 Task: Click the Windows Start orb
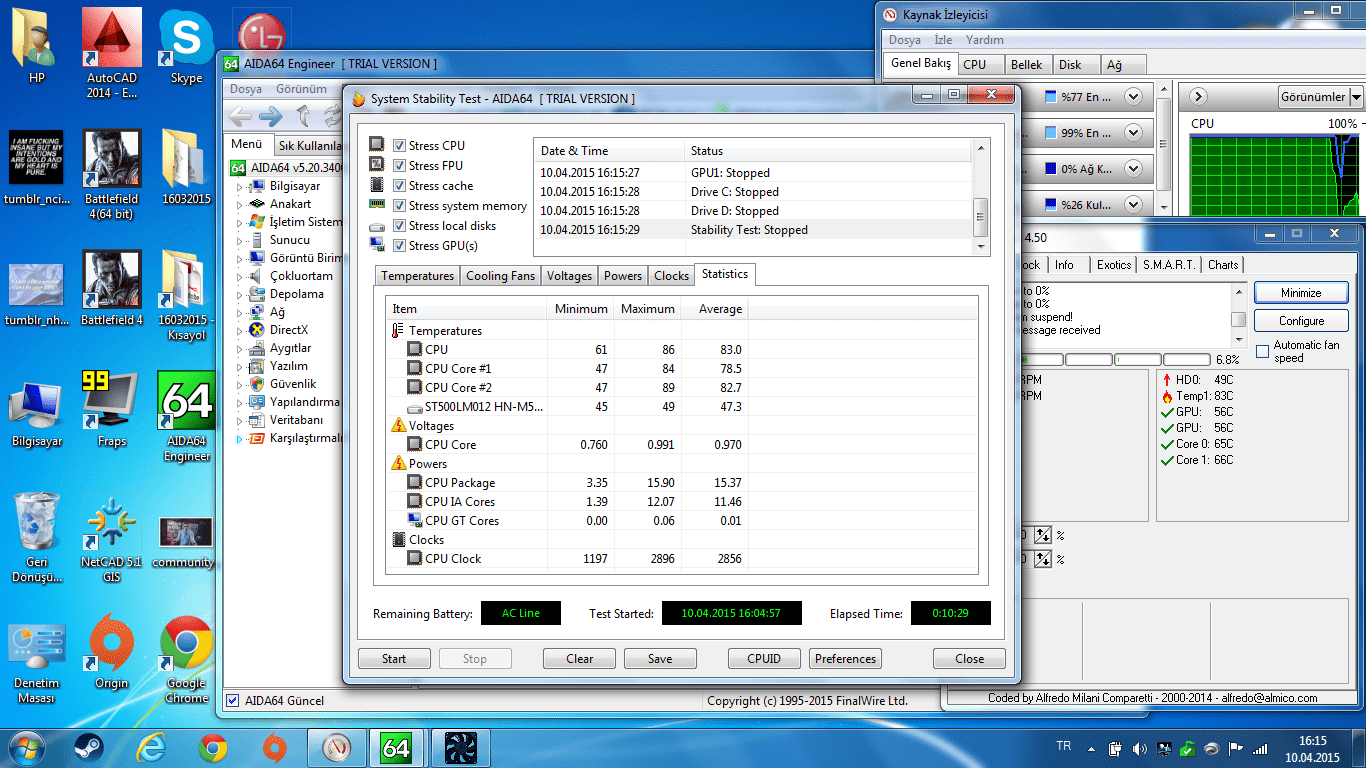click(x=25, y=747)
